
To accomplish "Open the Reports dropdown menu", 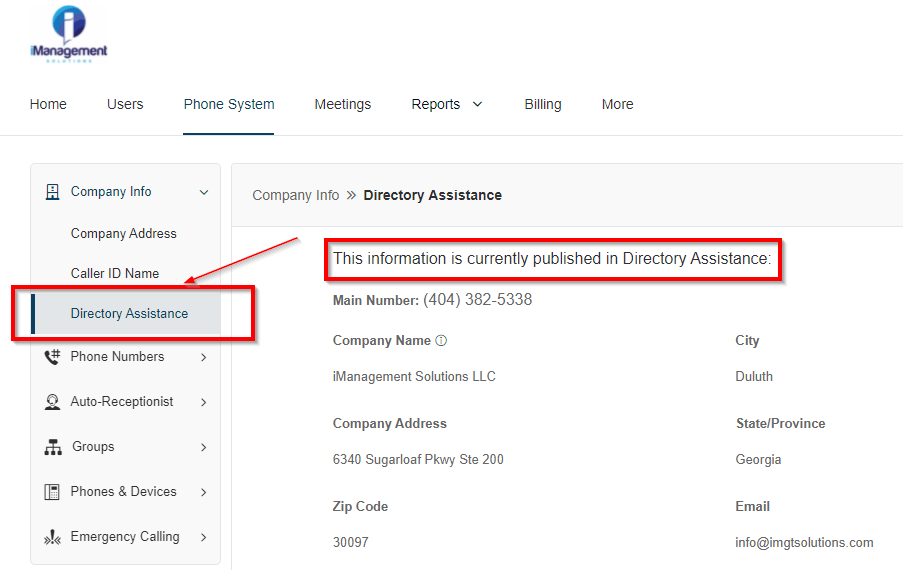I will coord(447,104).
